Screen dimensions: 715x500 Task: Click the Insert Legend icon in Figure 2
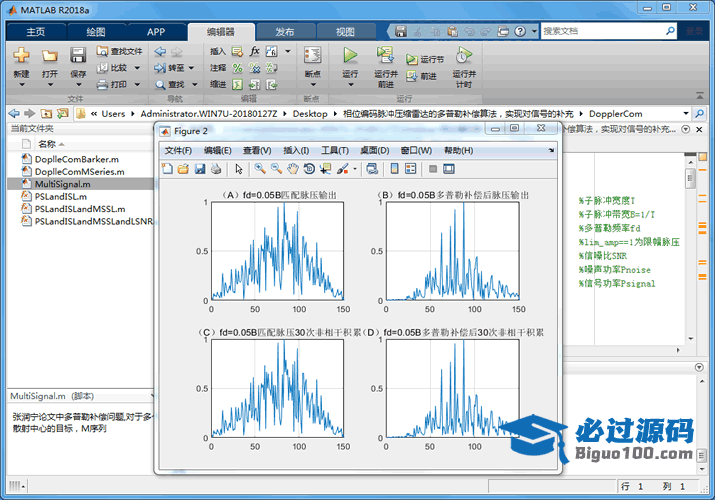(x=411, y=169)
